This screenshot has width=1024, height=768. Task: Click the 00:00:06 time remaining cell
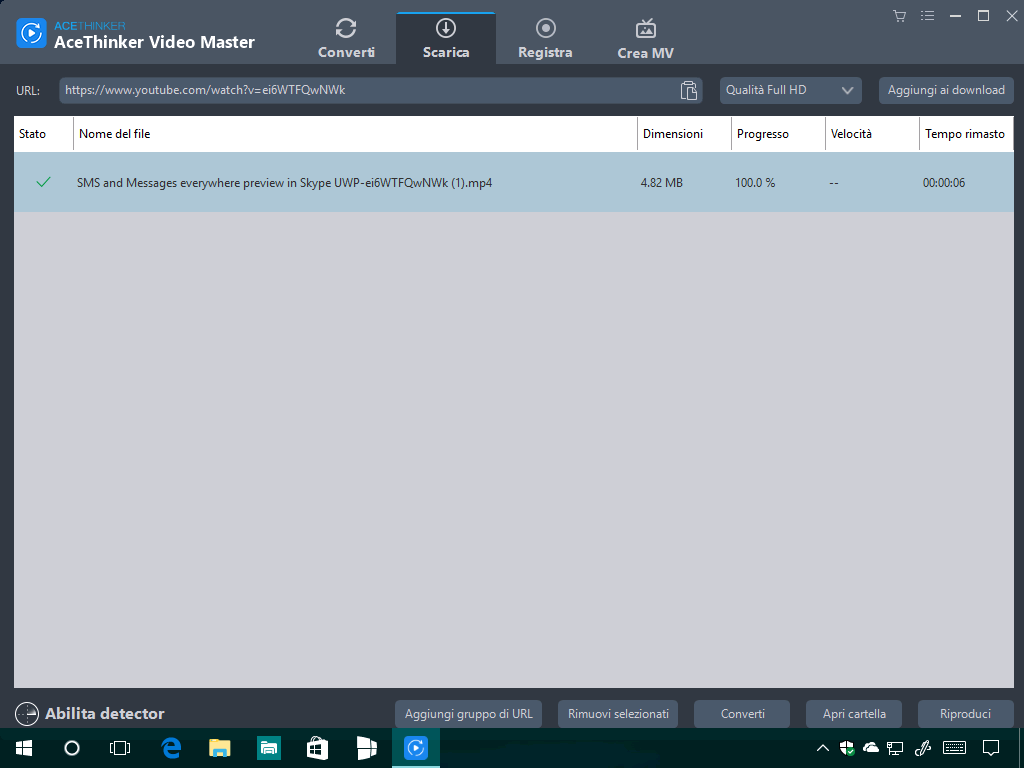tap(944, 183)
